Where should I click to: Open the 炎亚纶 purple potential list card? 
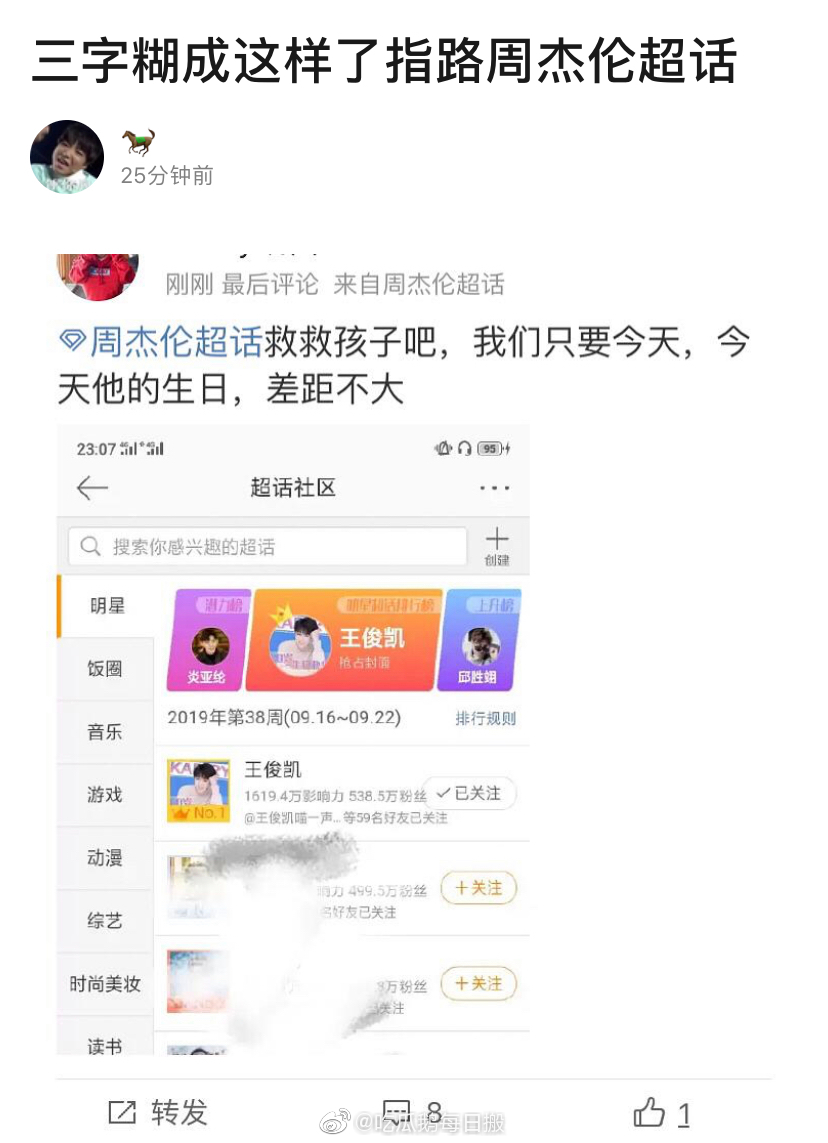(x=209, y=640)
